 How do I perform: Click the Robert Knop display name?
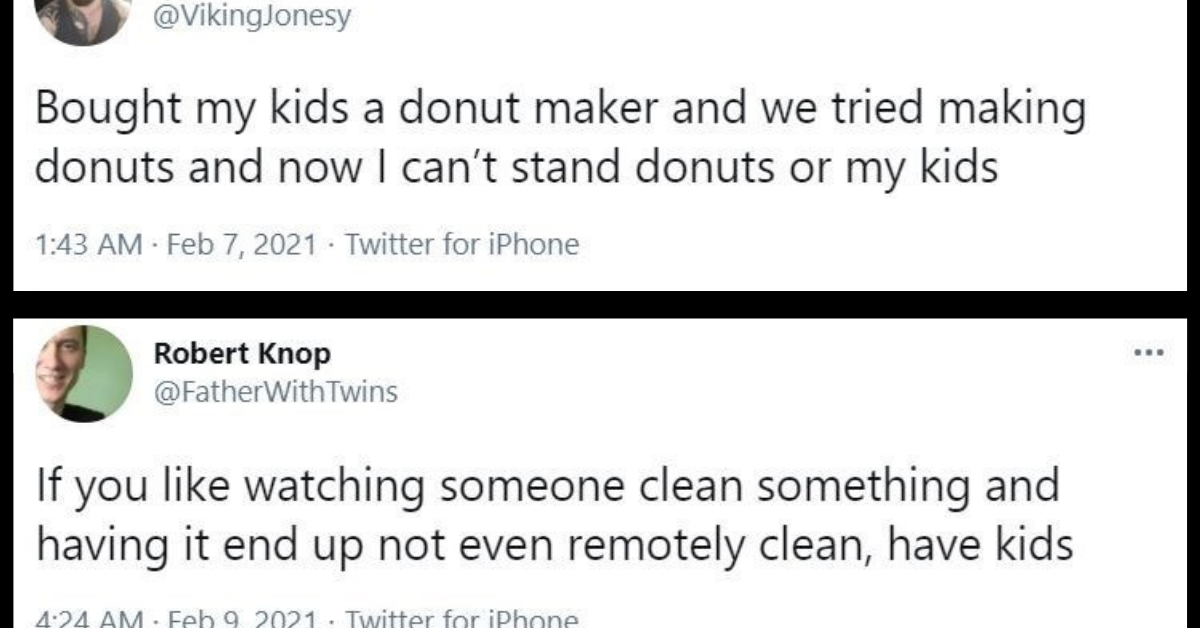241,354
